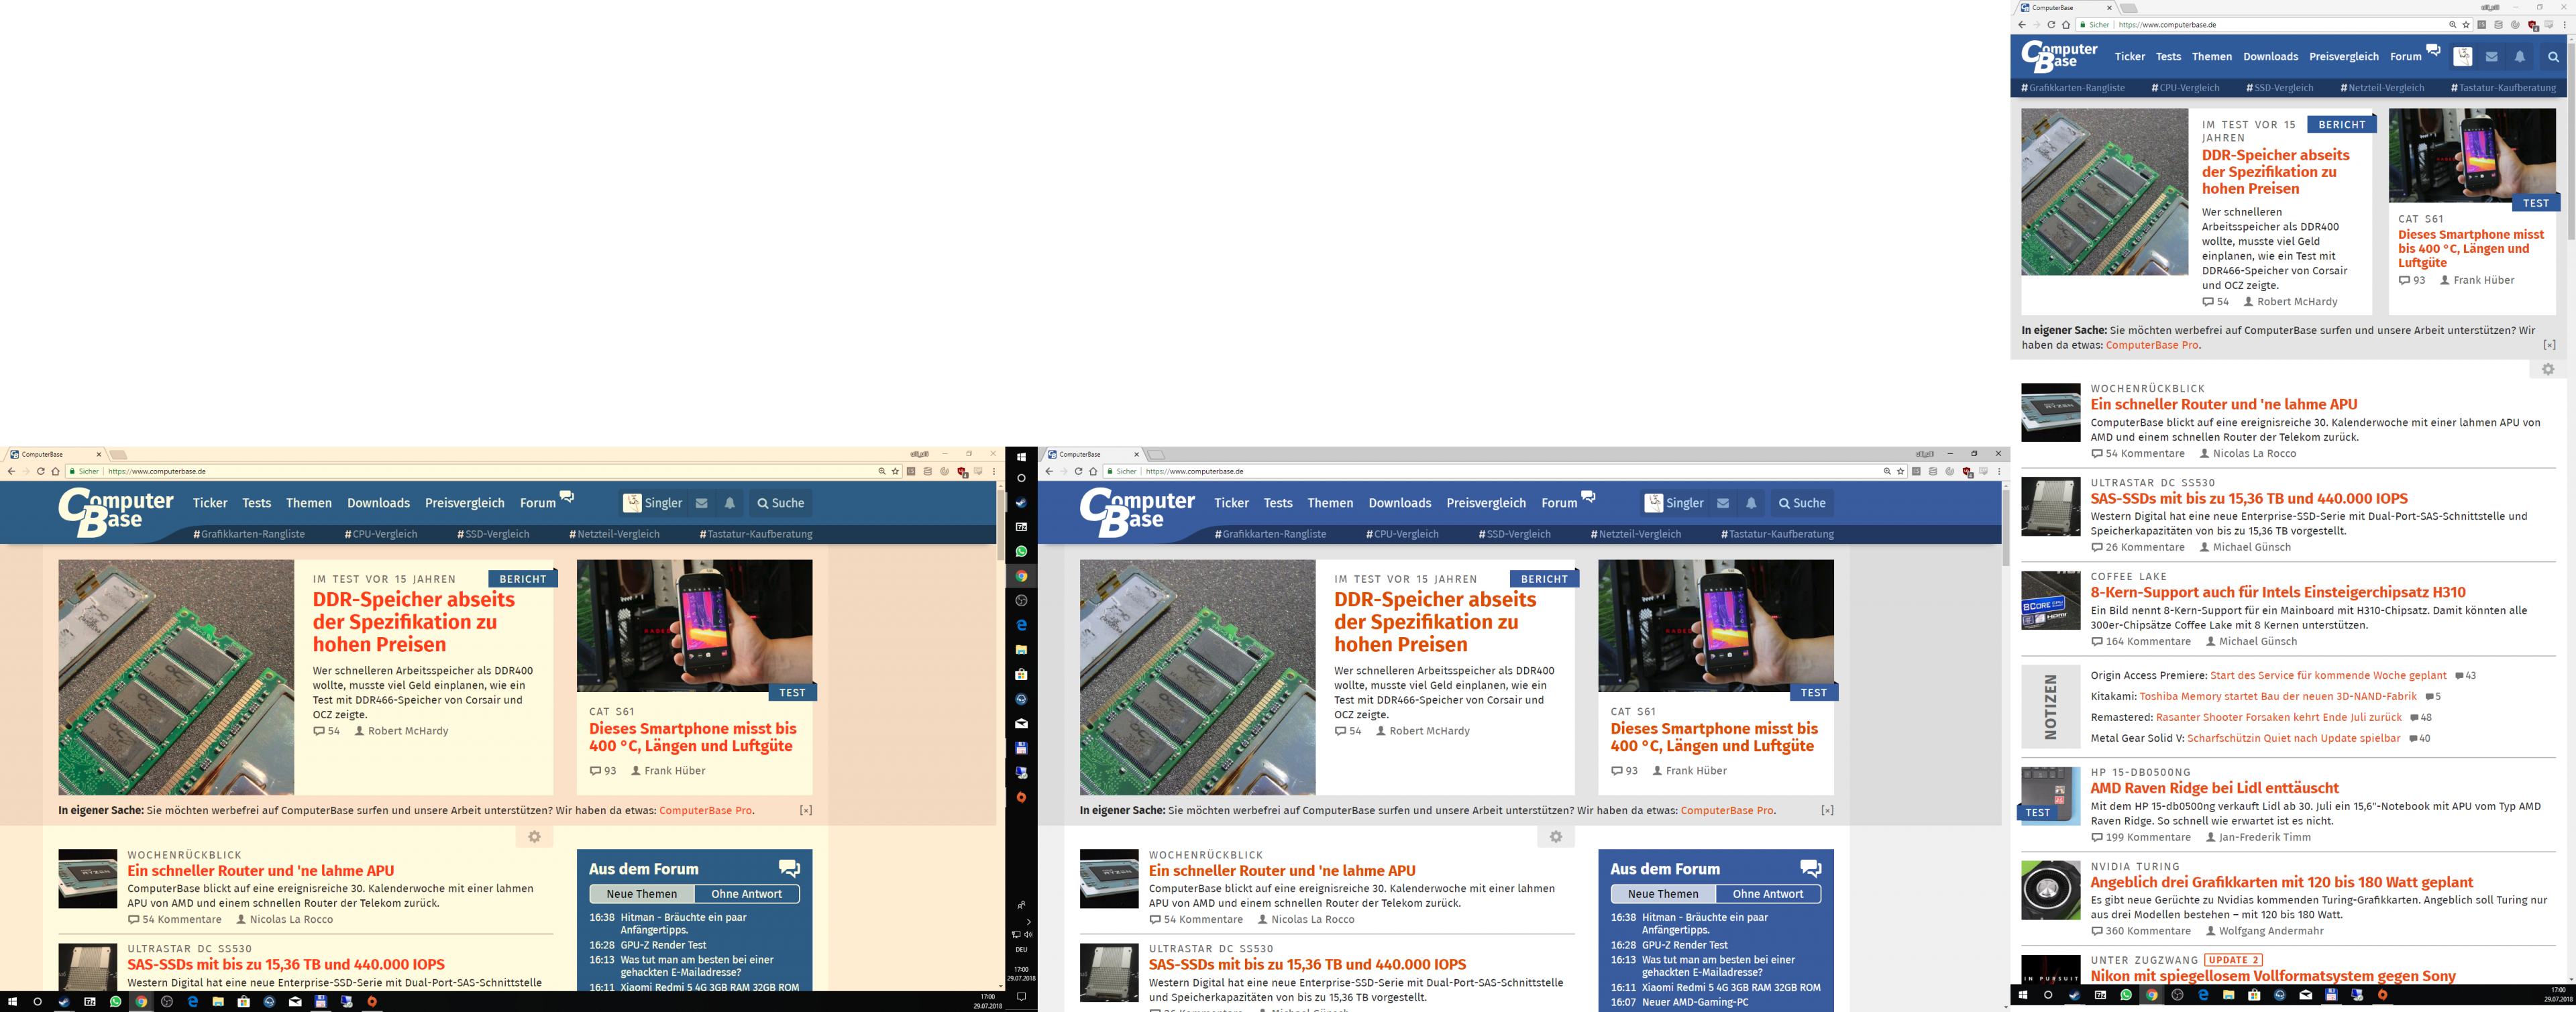Open the Chrome three-dot menu in the middle window
2576x1012 pixels.
pos(1998,471)
